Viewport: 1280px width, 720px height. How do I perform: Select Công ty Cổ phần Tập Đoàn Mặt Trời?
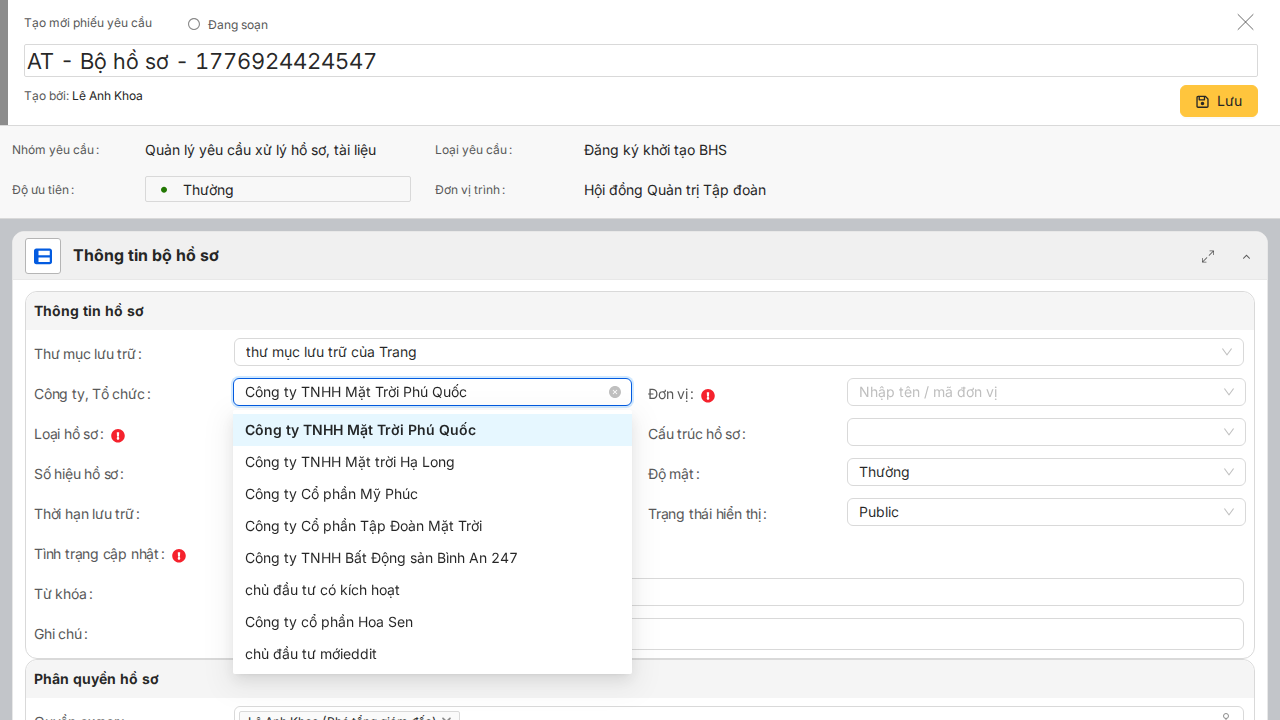point(363,526)
